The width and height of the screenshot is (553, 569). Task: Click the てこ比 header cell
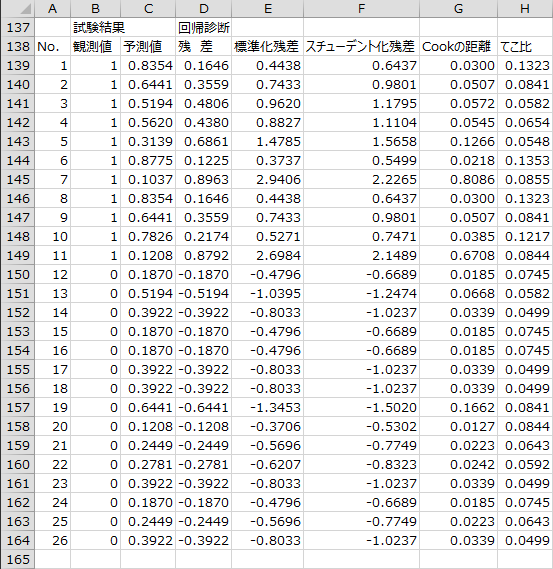pyautogui.click(x=525, y=46)
